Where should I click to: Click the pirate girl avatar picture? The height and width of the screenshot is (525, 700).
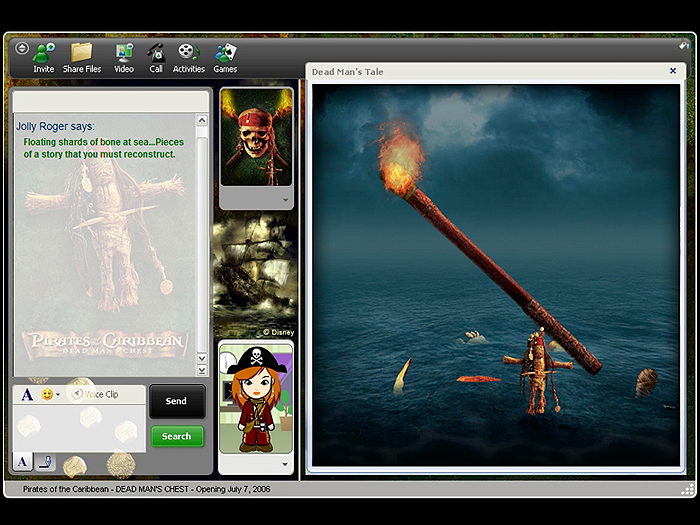point(256,398)
